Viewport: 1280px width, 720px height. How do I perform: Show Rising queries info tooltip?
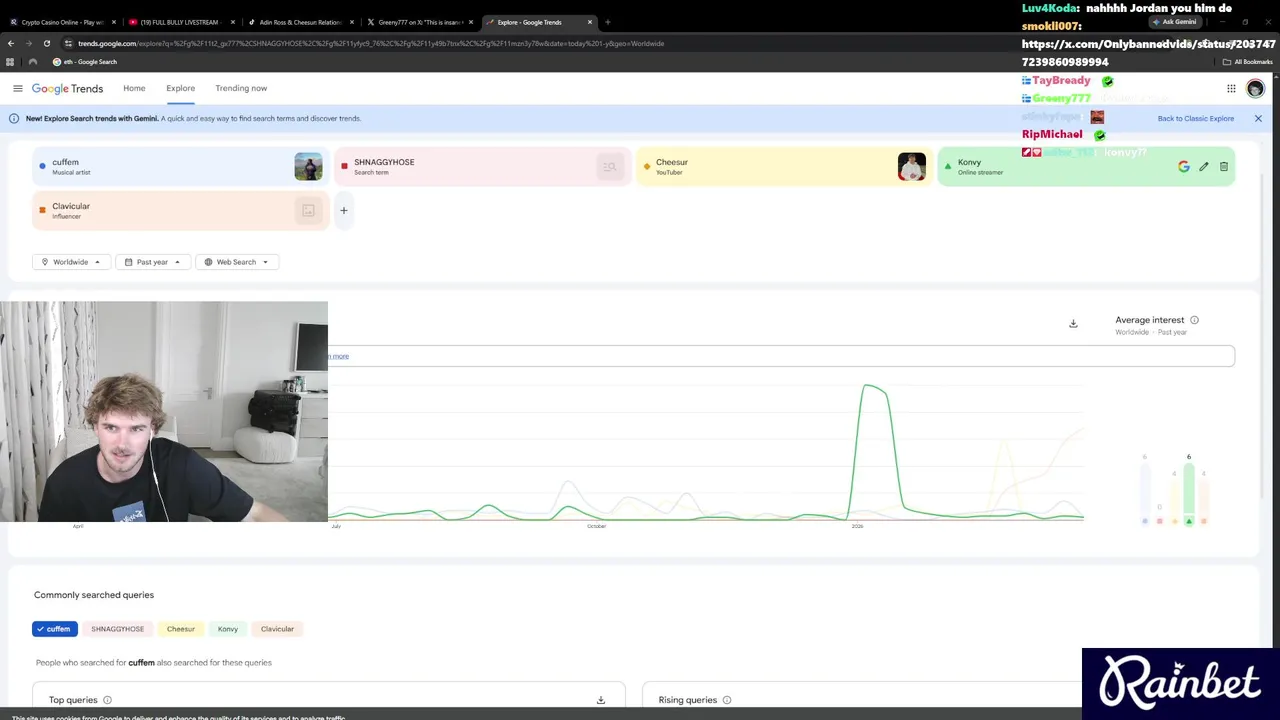pyautogui.click(x=727, y=700)
